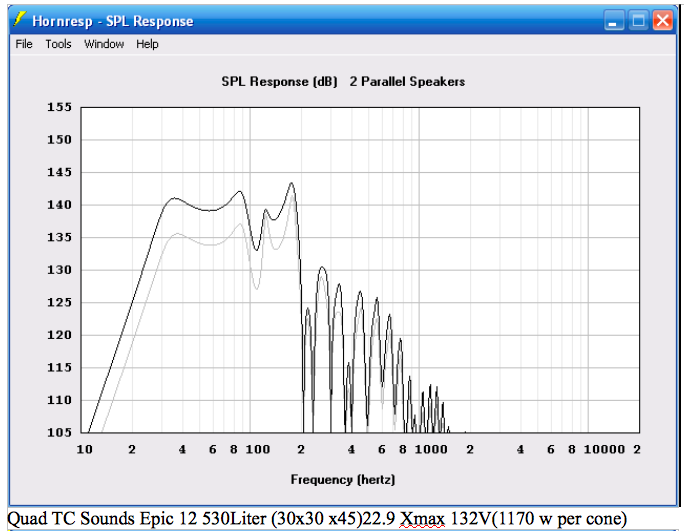Click the 1000 Hz x-axis label
This screenshot has width=684, height=531.
[431, 449]
